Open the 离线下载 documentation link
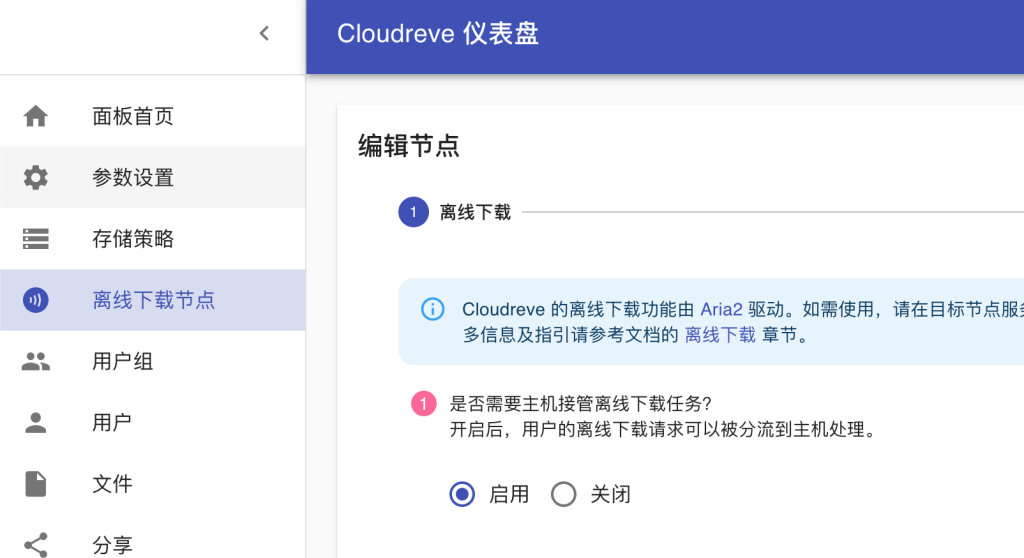Viewport: 1024px width, 558px height. (x=720, y=335)
